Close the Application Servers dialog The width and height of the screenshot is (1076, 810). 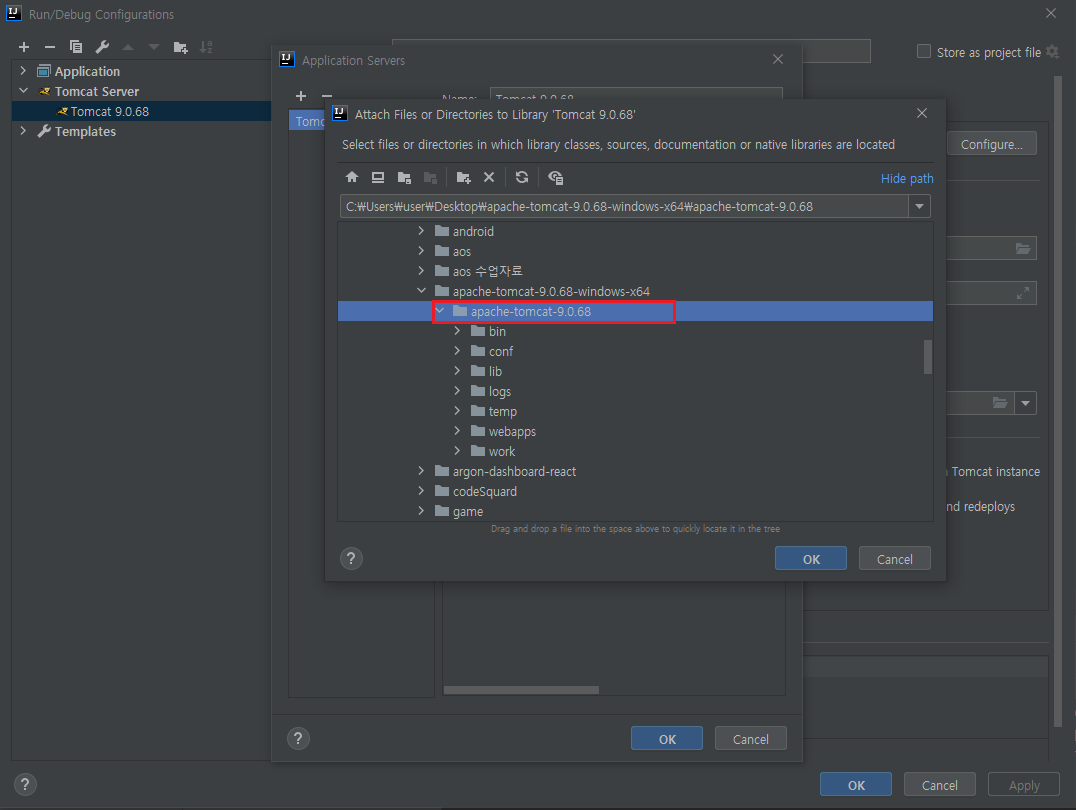(x=777, y=60)
